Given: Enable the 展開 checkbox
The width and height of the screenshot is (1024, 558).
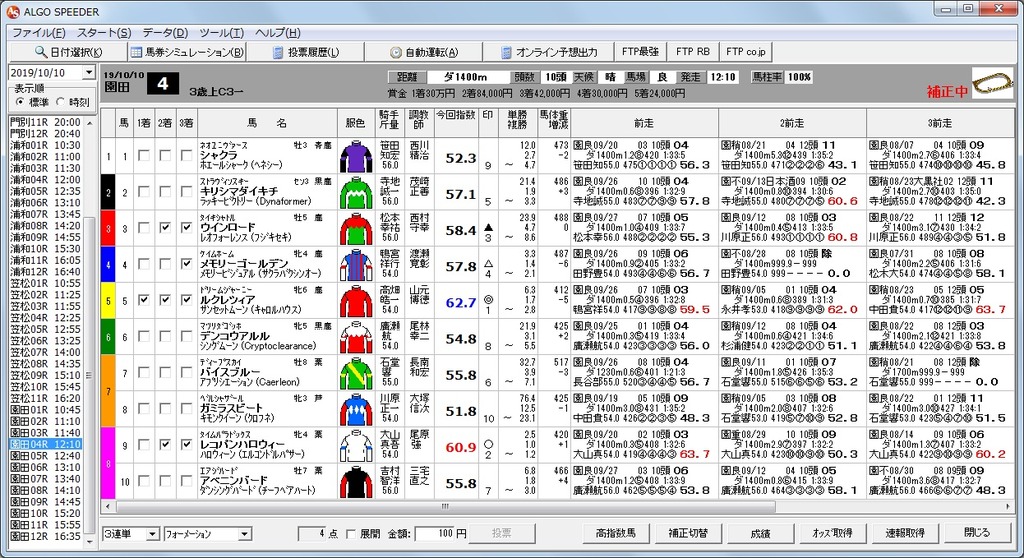Looking at the screenshot, I should click(351, 534).
